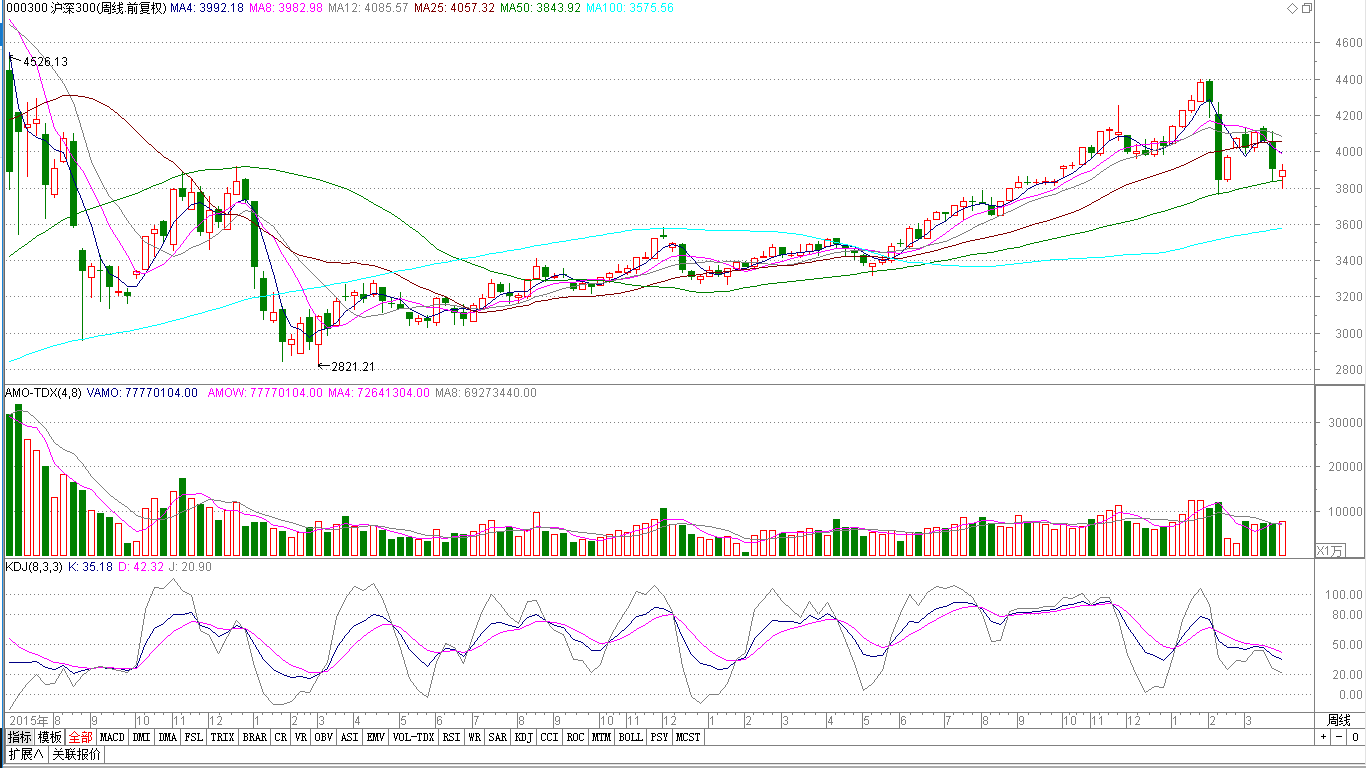
Task: Select the SAR indicator tab
Action: pyautogui.click(x=498, y=737)
